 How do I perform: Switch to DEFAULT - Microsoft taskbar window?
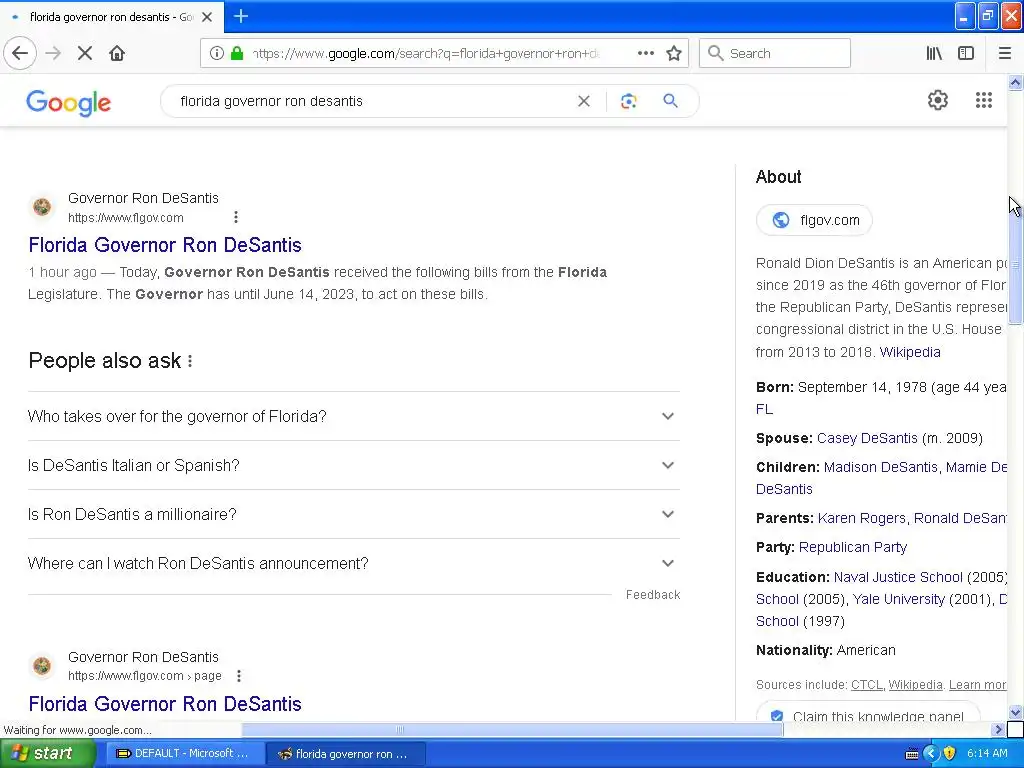coord(183,754)
